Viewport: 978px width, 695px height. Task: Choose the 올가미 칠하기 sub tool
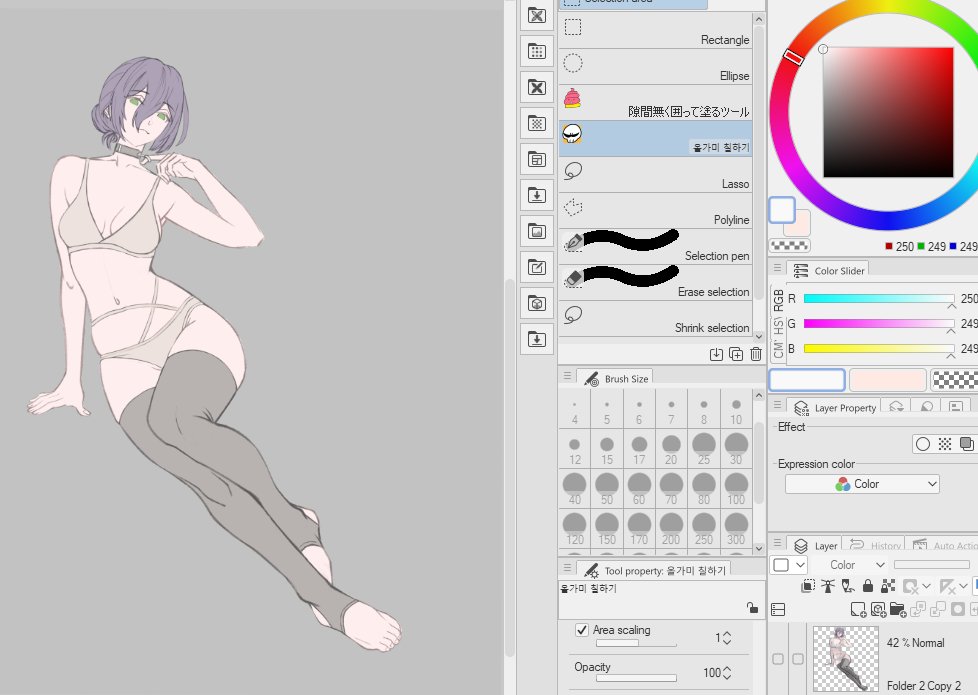655,139
